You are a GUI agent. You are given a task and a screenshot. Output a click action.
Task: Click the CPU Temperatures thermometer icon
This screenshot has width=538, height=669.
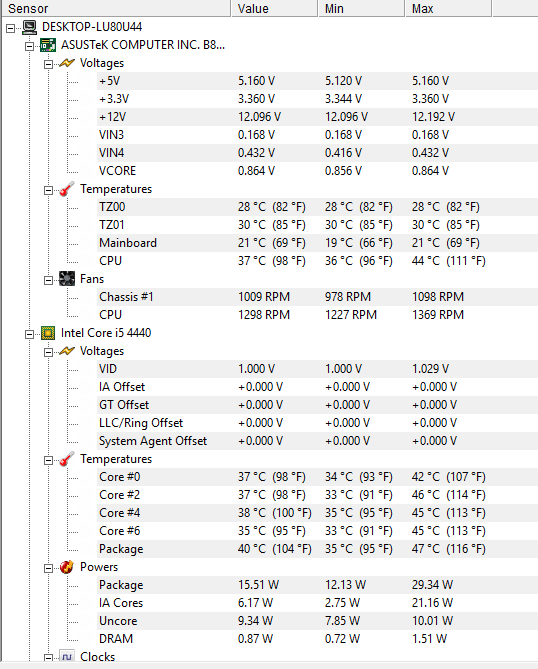(67, 459)
